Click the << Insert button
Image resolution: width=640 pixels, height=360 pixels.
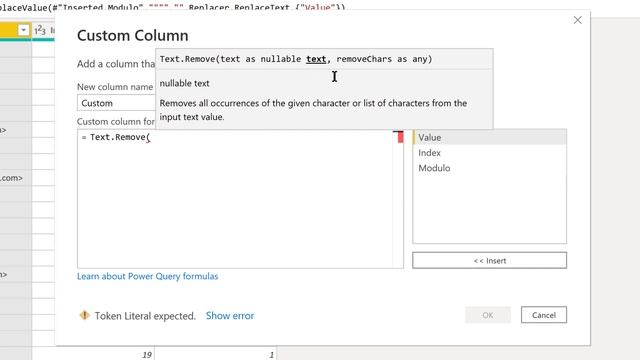(489, 260)
